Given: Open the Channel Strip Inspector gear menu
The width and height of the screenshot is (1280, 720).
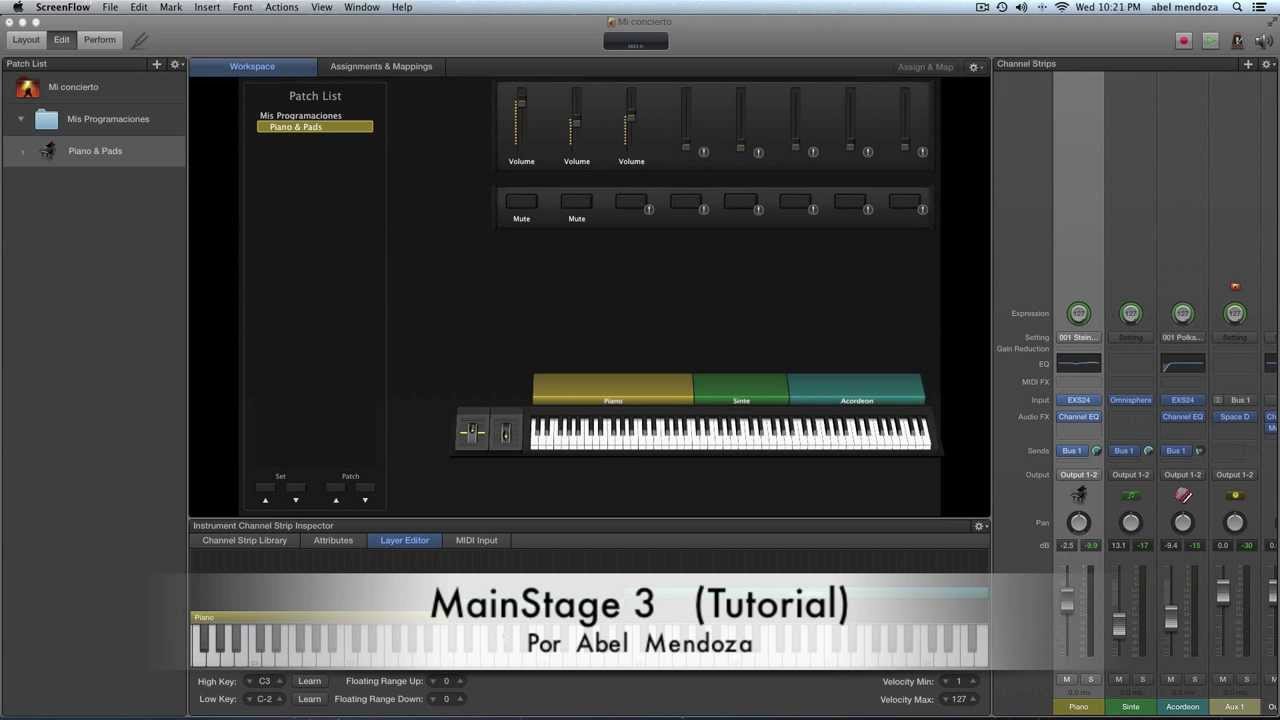Looking at the screenshot, I should coord(981,526).
